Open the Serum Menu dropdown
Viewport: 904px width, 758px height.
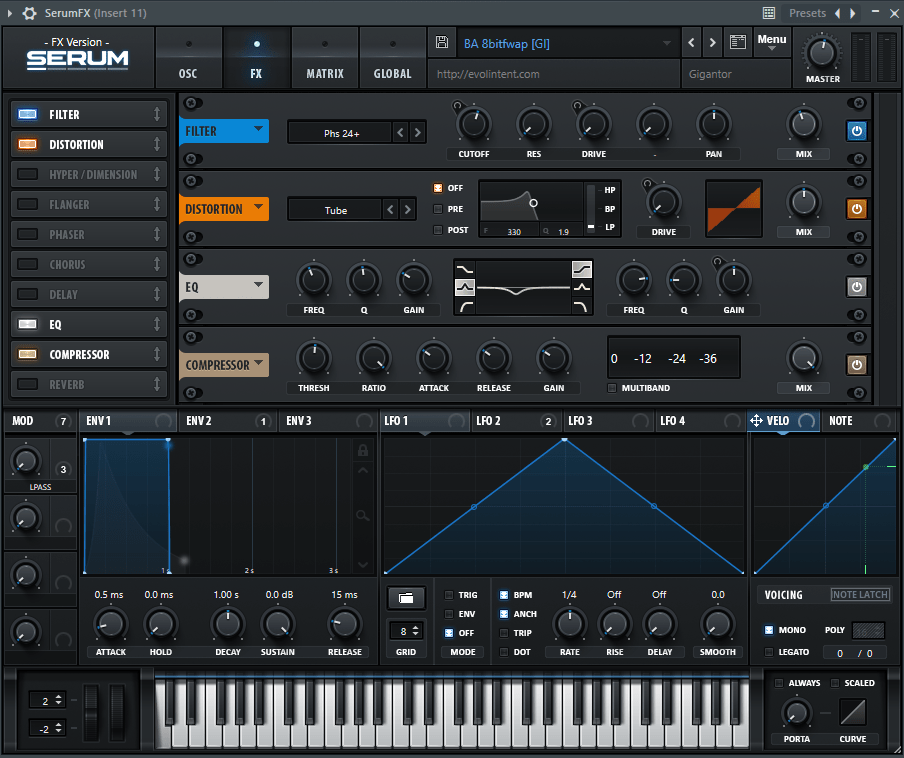[771, 42]
